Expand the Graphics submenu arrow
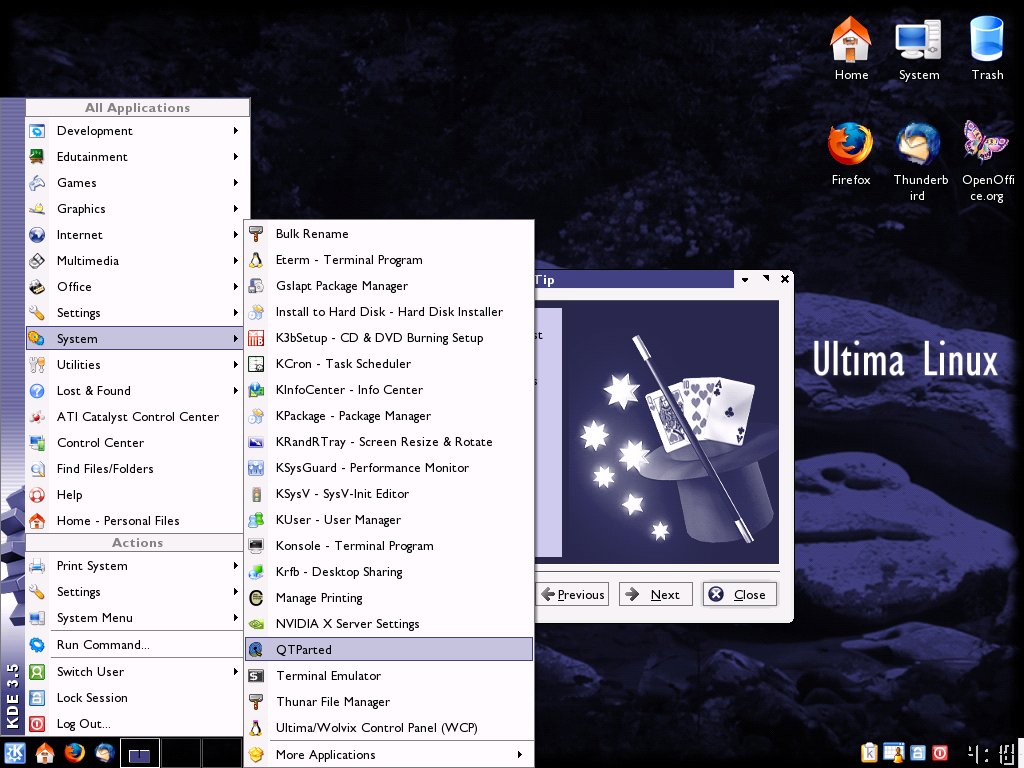The height and width of the screenshot is (768, 1024). point(236,209)
